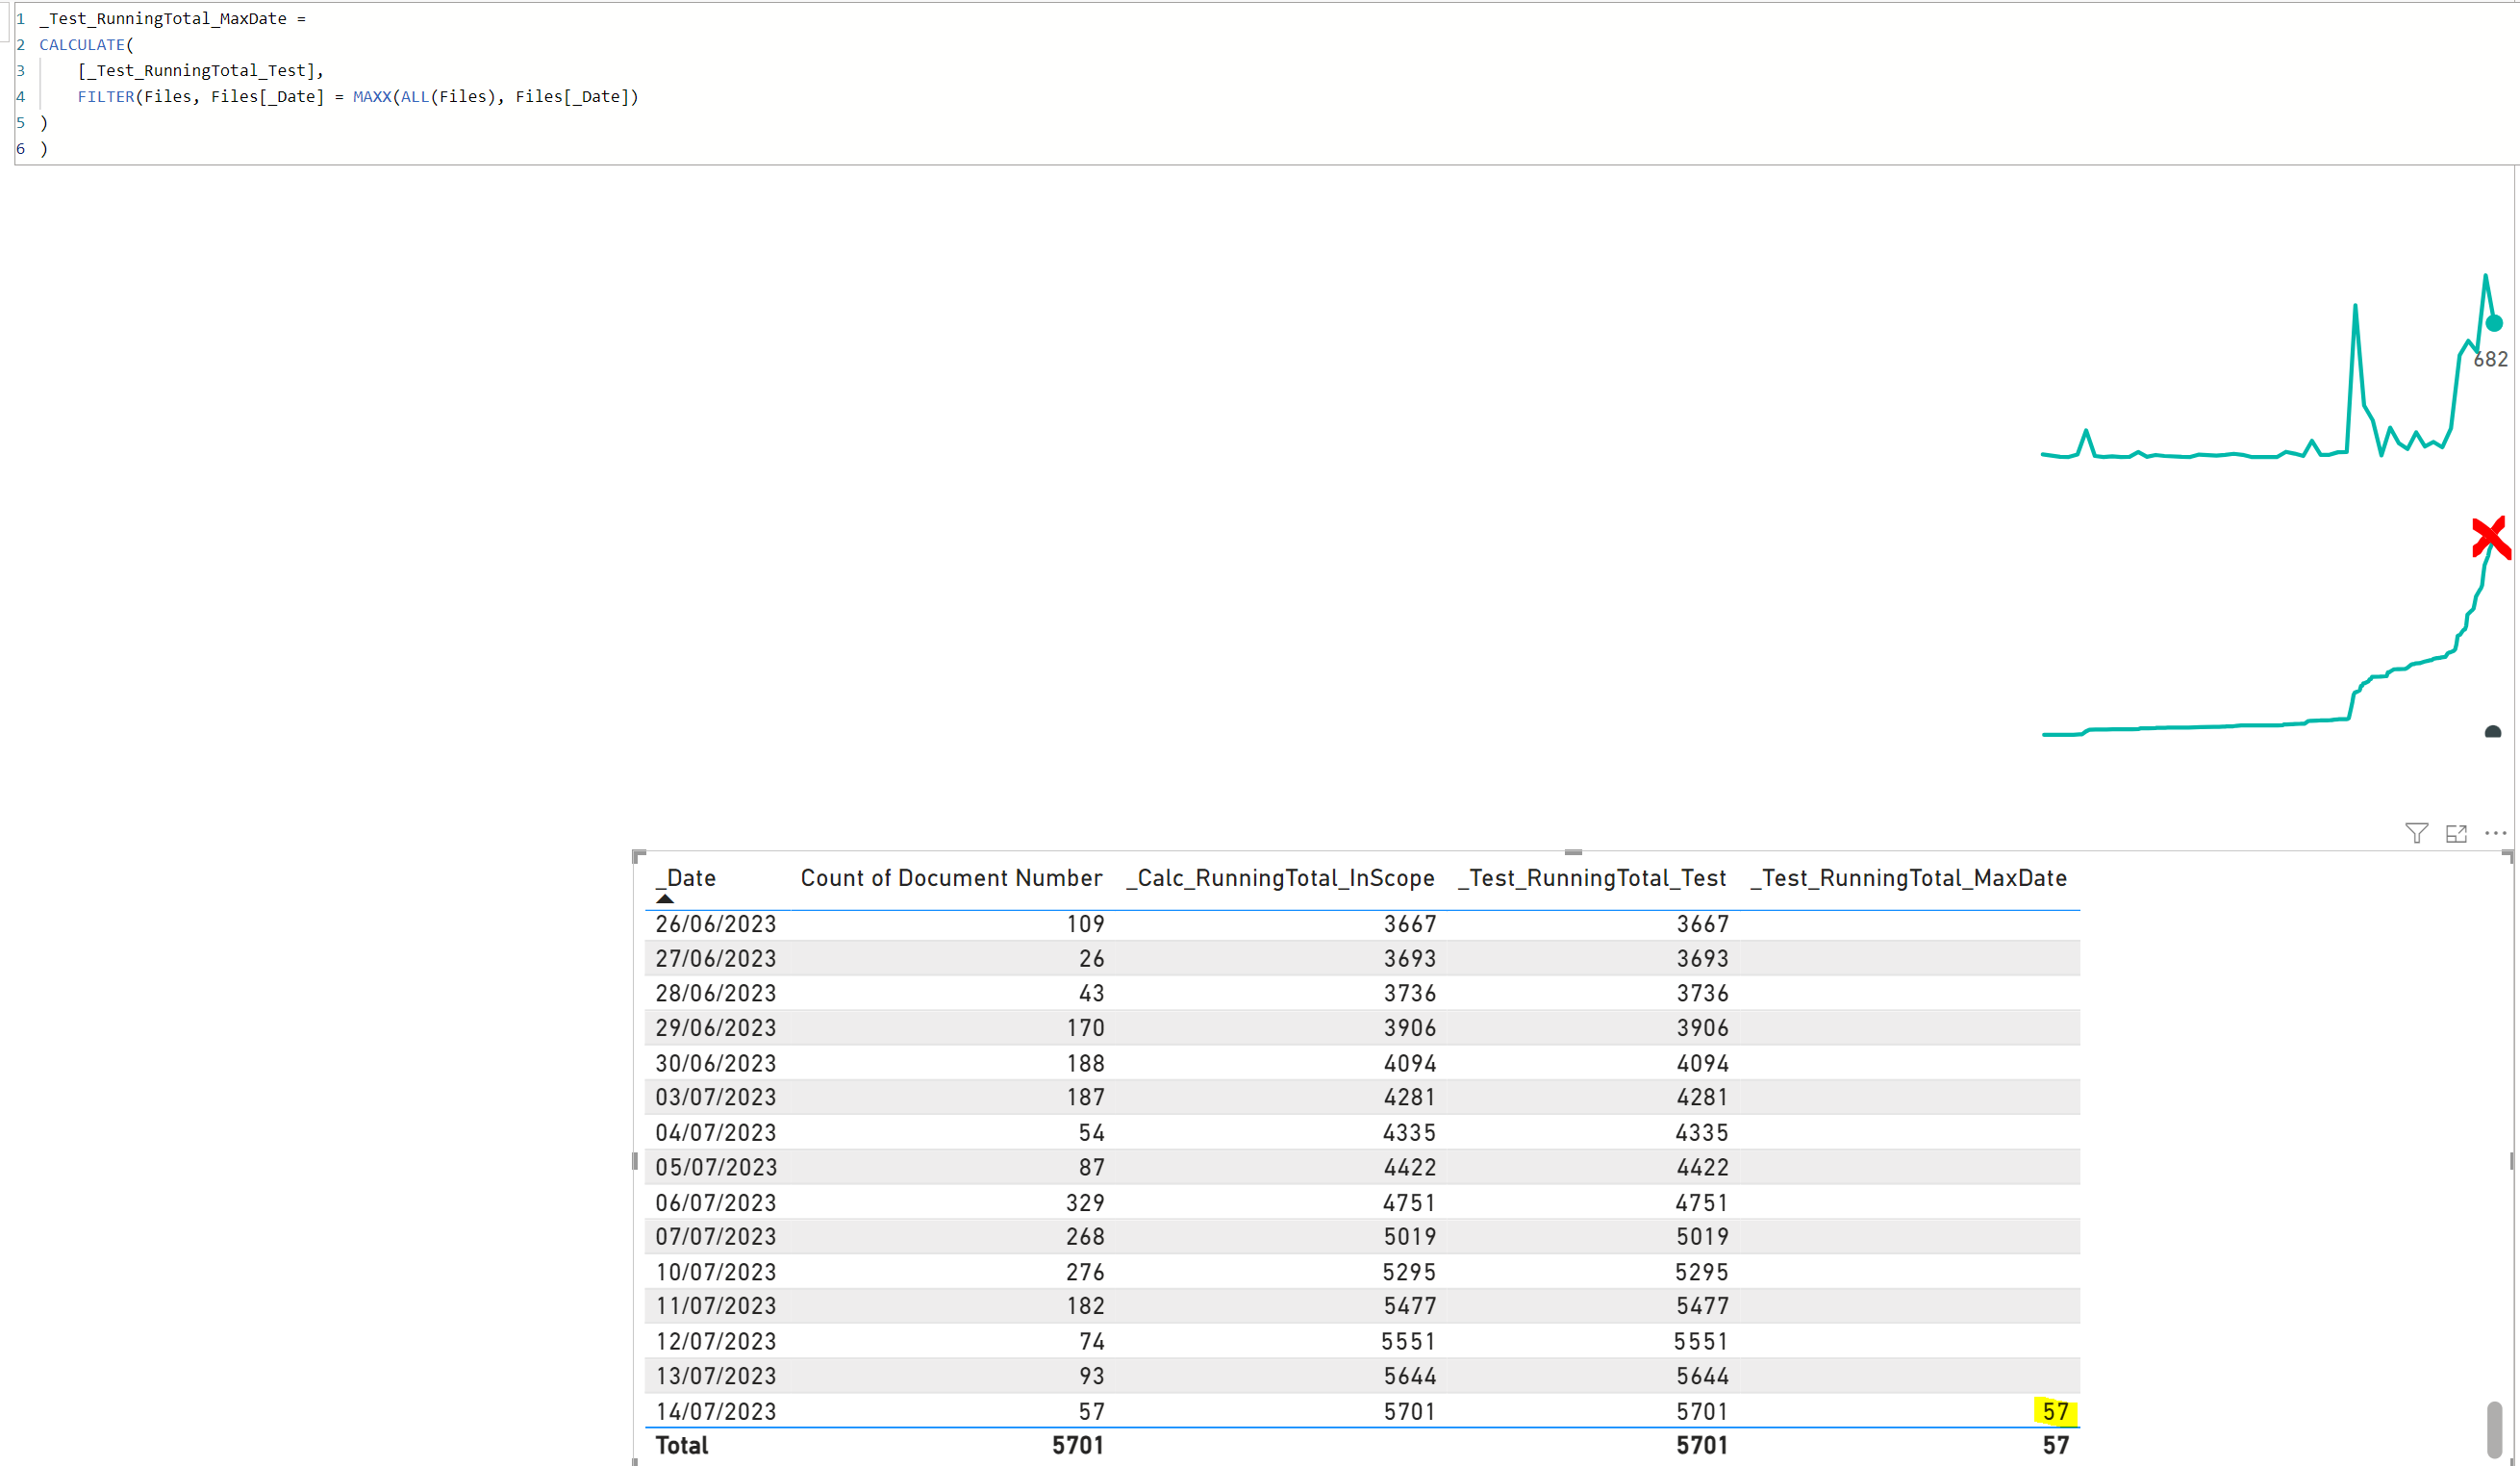Click the total count 5701 under Count of Document Number

pyautogui.click(x=1078, y=1445)
